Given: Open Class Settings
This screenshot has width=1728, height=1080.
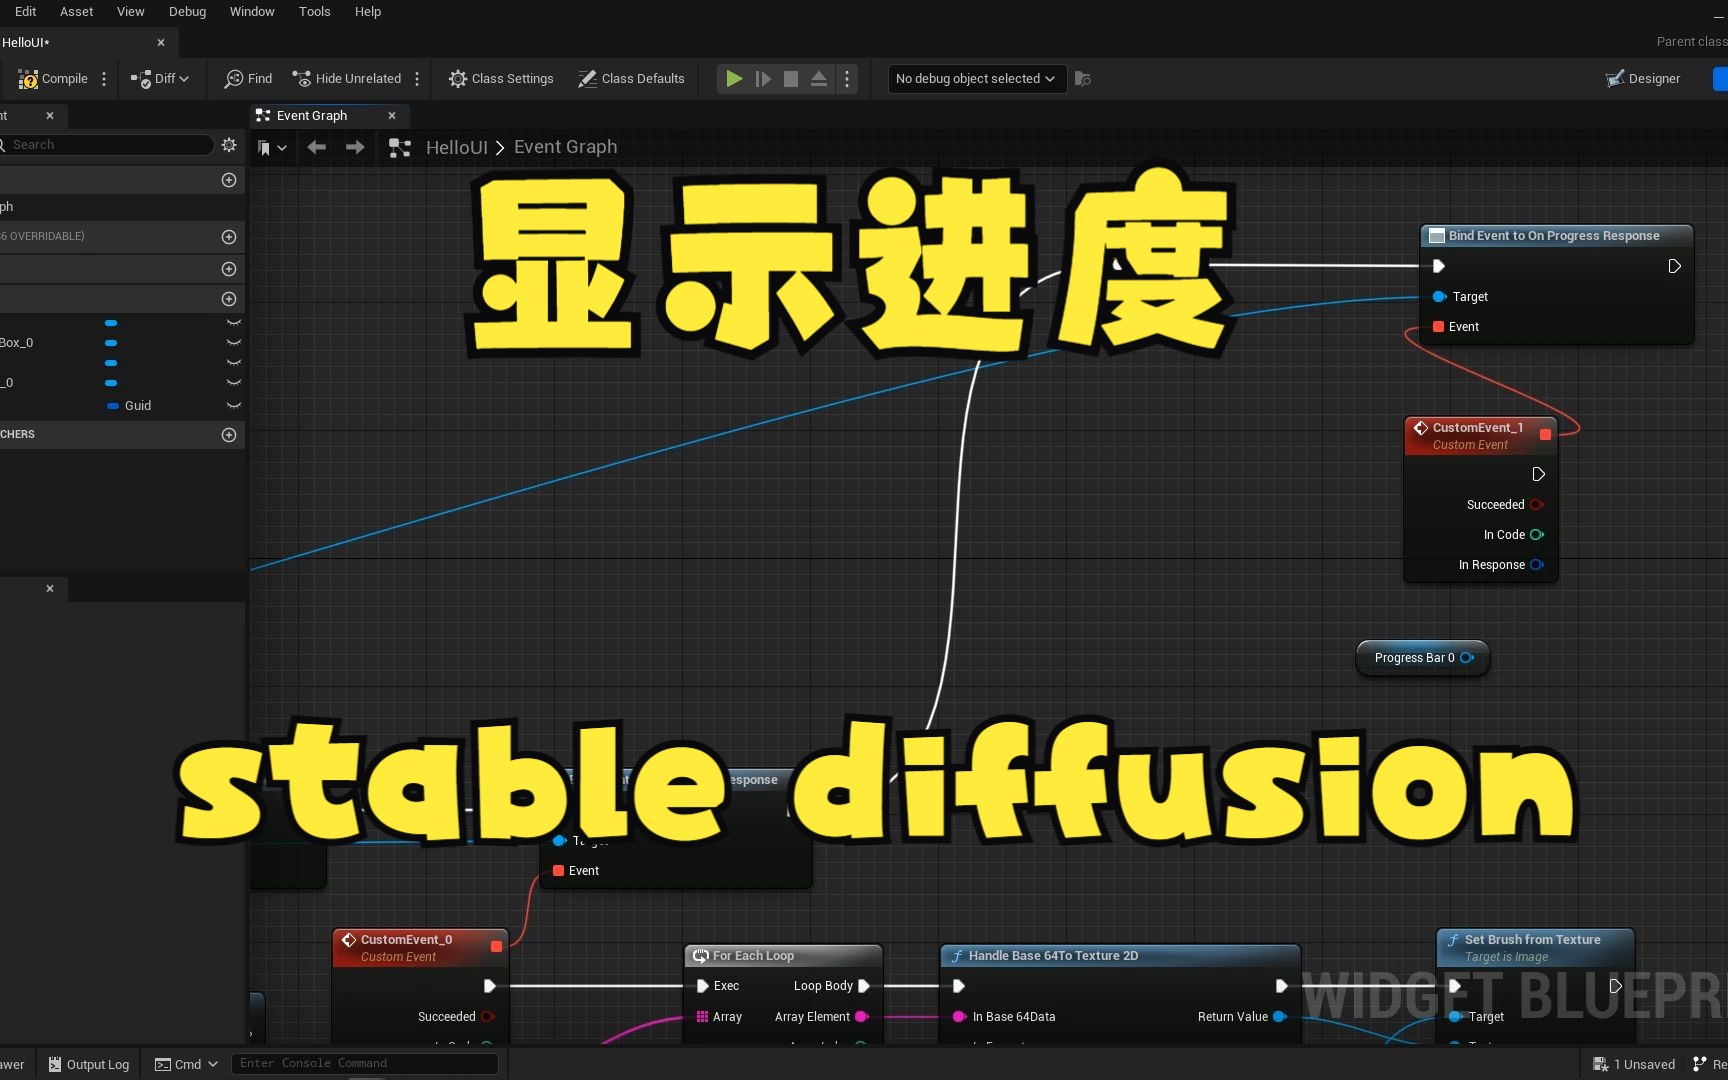Looking at the screenshot, I should point(501,79).
